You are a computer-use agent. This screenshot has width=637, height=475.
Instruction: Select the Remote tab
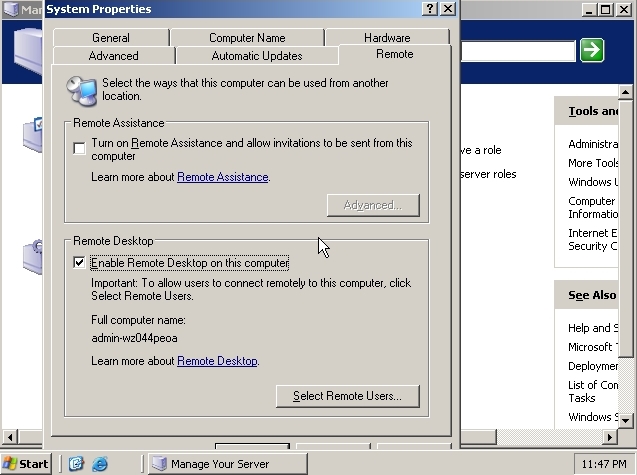(394, 54)
